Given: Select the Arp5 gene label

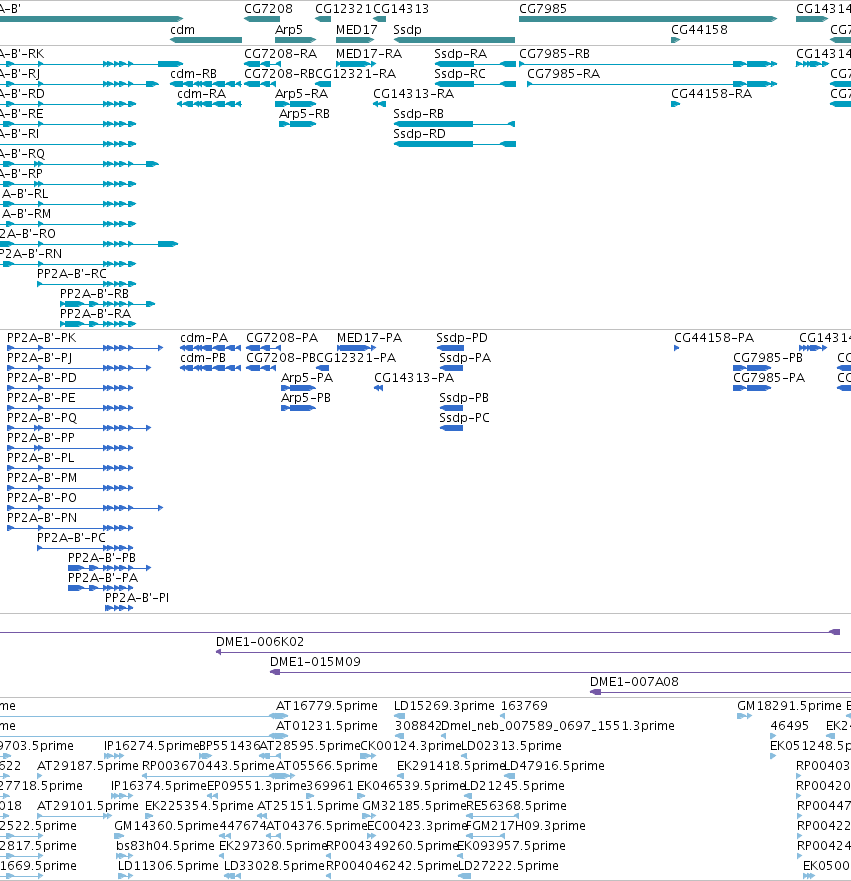Looking at the screenshot, I should tap(289, 30).
